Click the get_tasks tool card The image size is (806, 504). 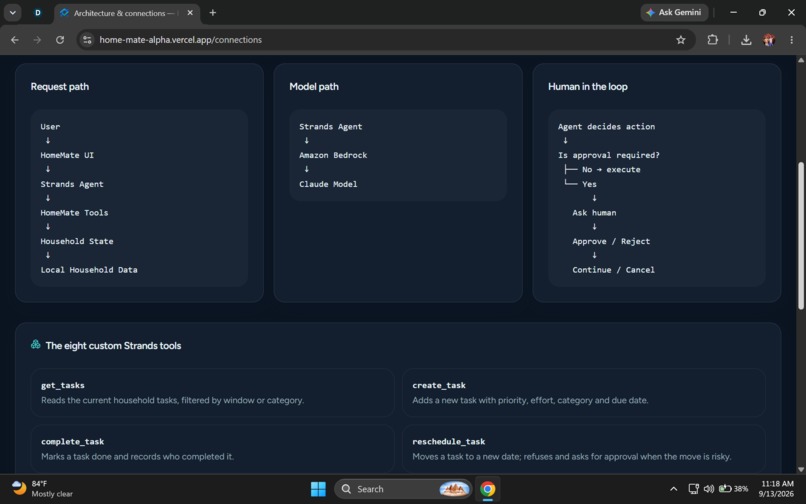coord(212,392)
